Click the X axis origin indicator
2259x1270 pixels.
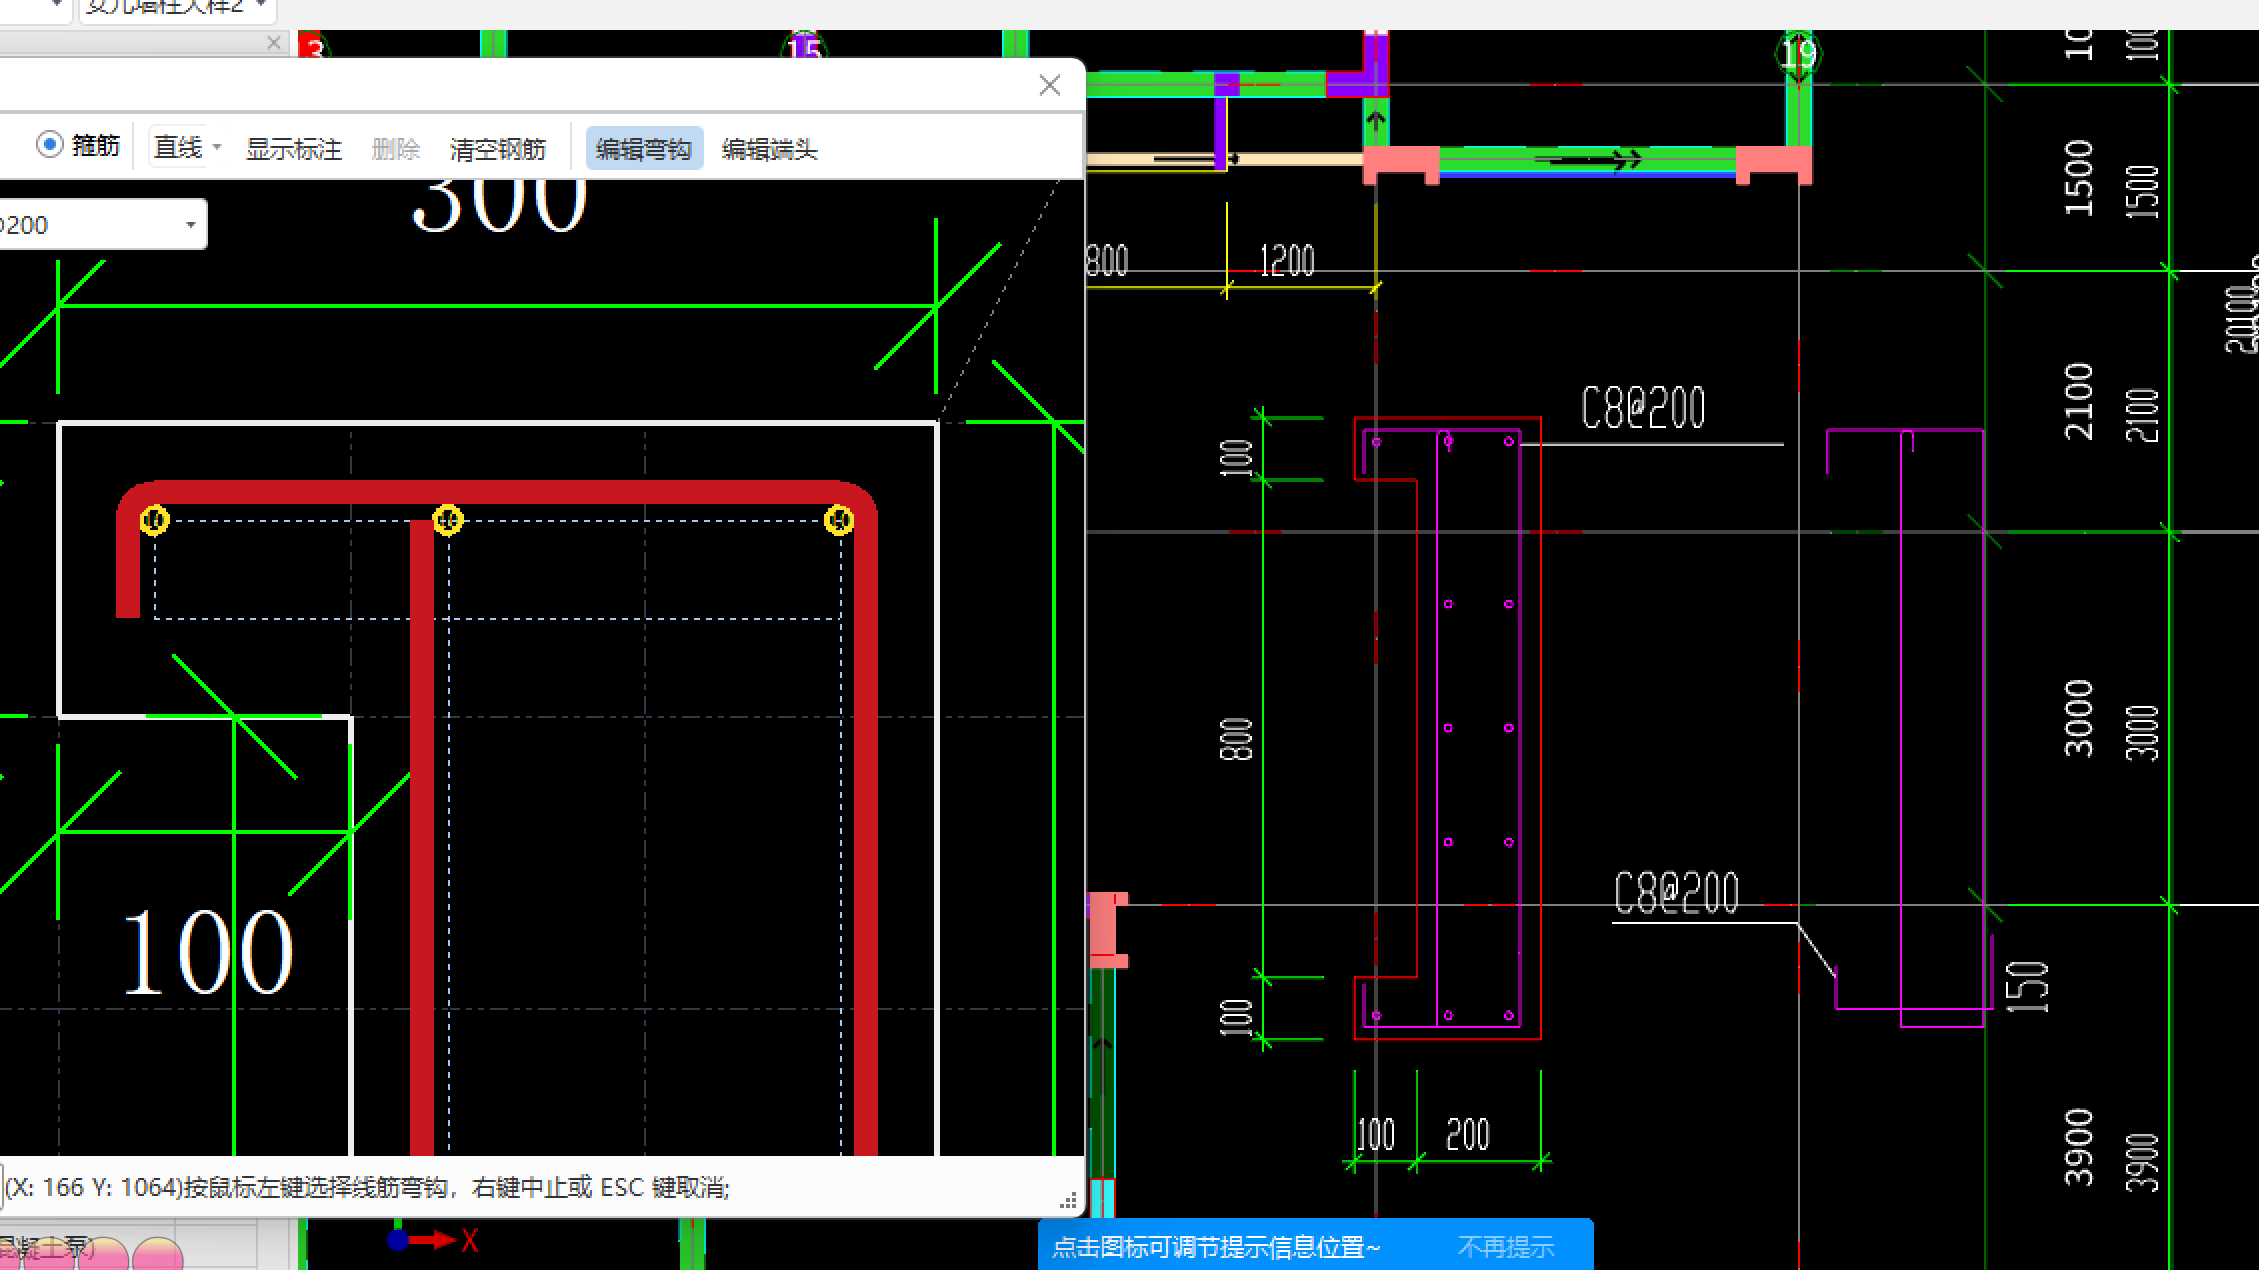tap(398, 1240)
